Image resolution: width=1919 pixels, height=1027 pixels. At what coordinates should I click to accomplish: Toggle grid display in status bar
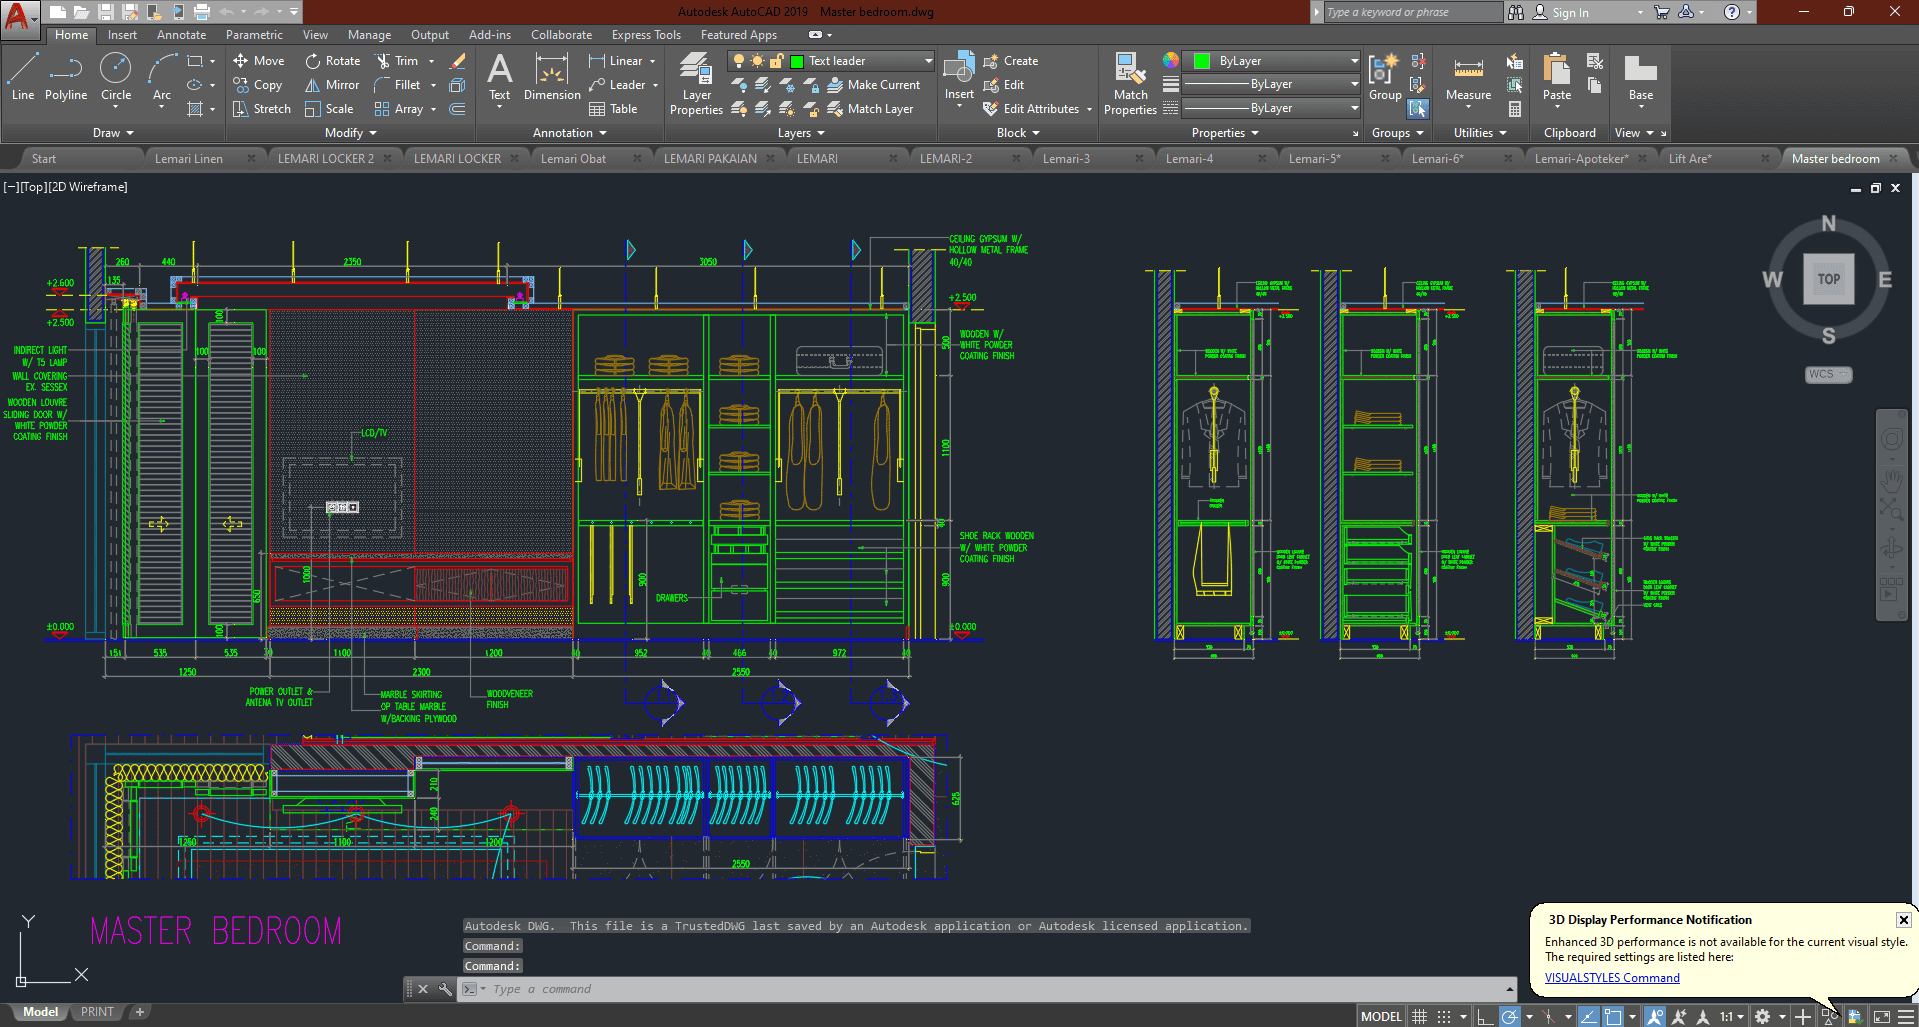1419,1017
